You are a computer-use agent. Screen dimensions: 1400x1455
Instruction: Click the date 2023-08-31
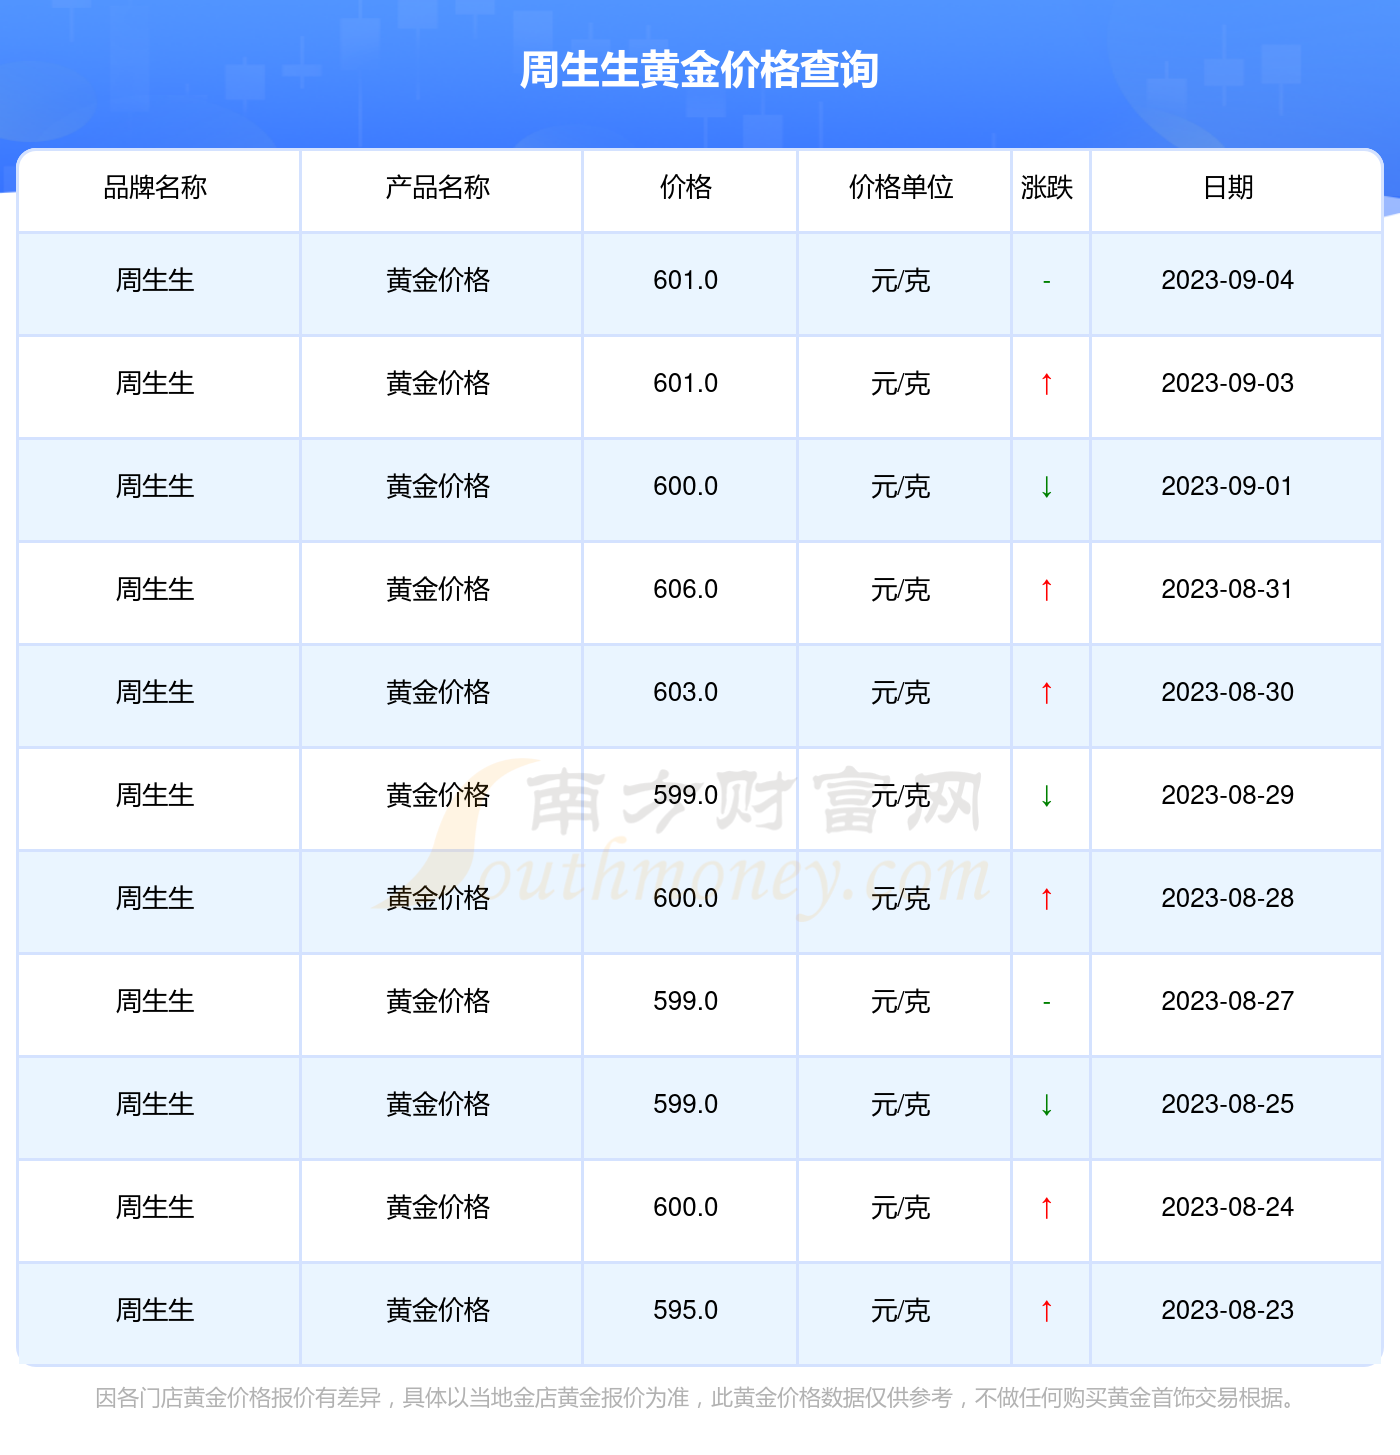[x=1227, y=590]
